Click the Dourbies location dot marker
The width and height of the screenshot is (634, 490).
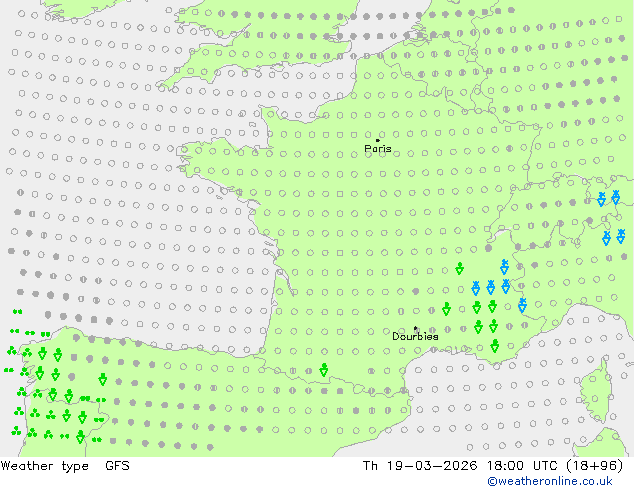(x=415, y=328)
